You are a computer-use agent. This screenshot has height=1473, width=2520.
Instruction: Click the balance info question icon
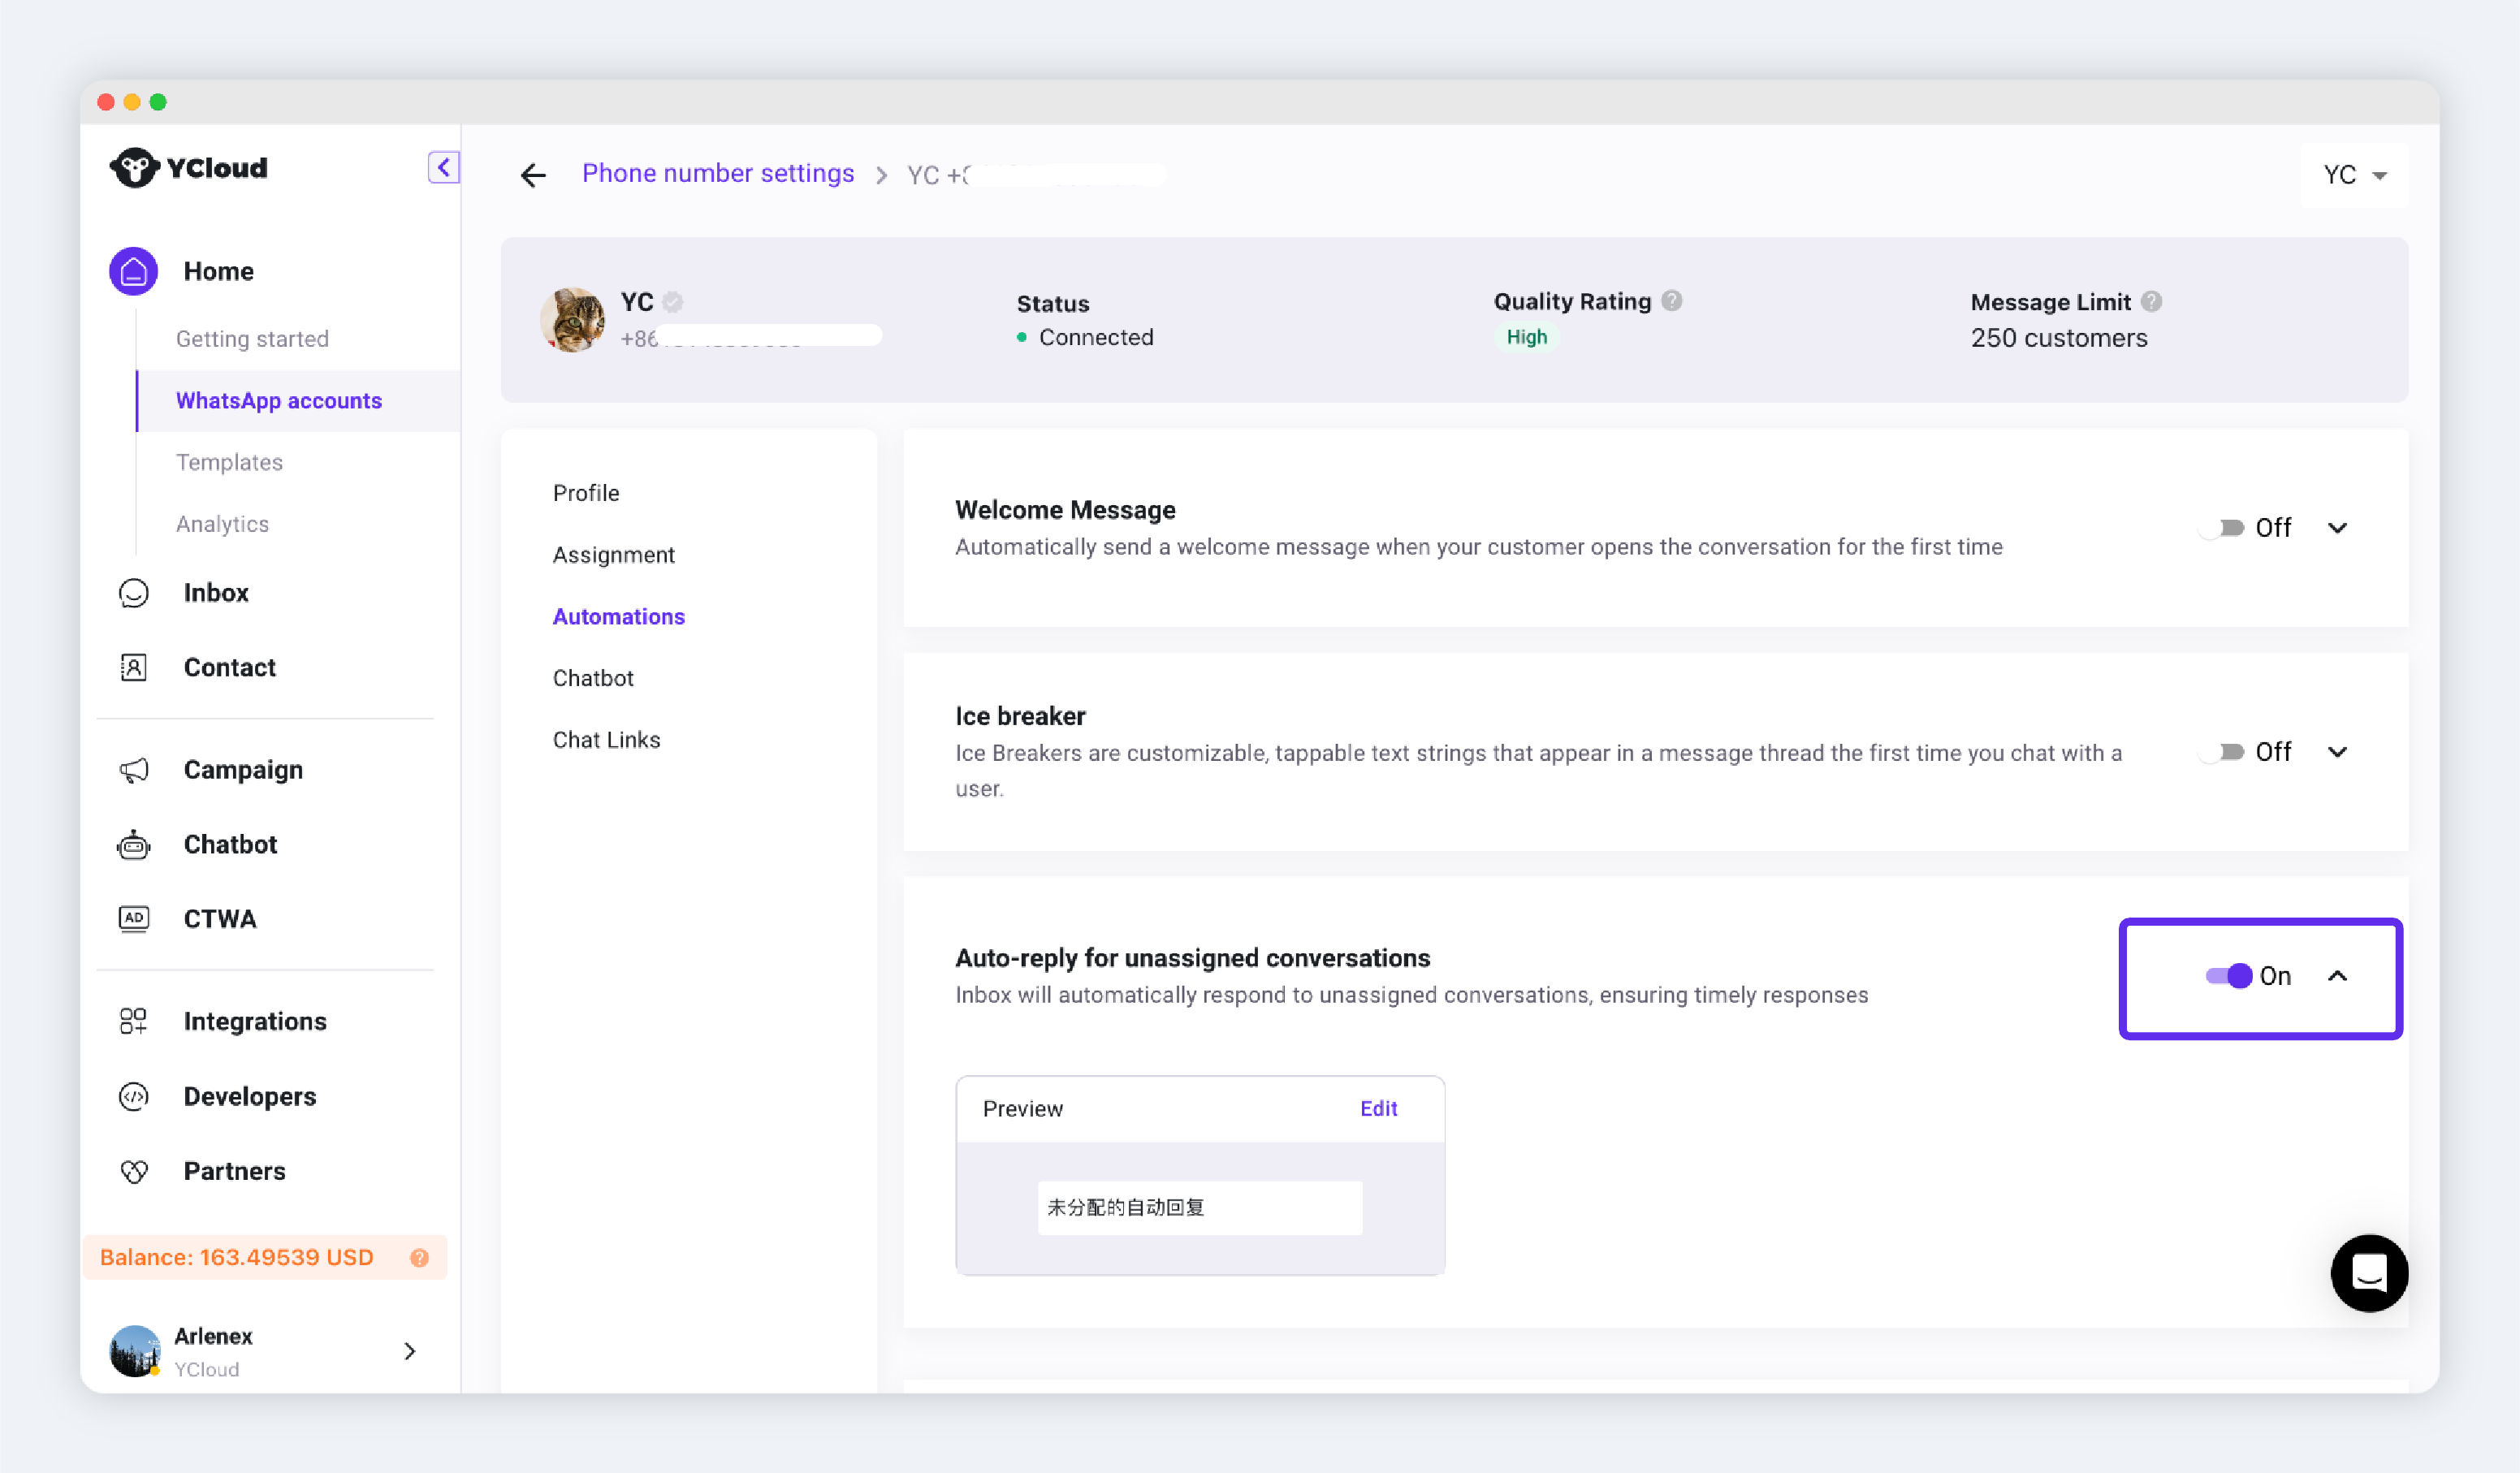point(420,1258)
